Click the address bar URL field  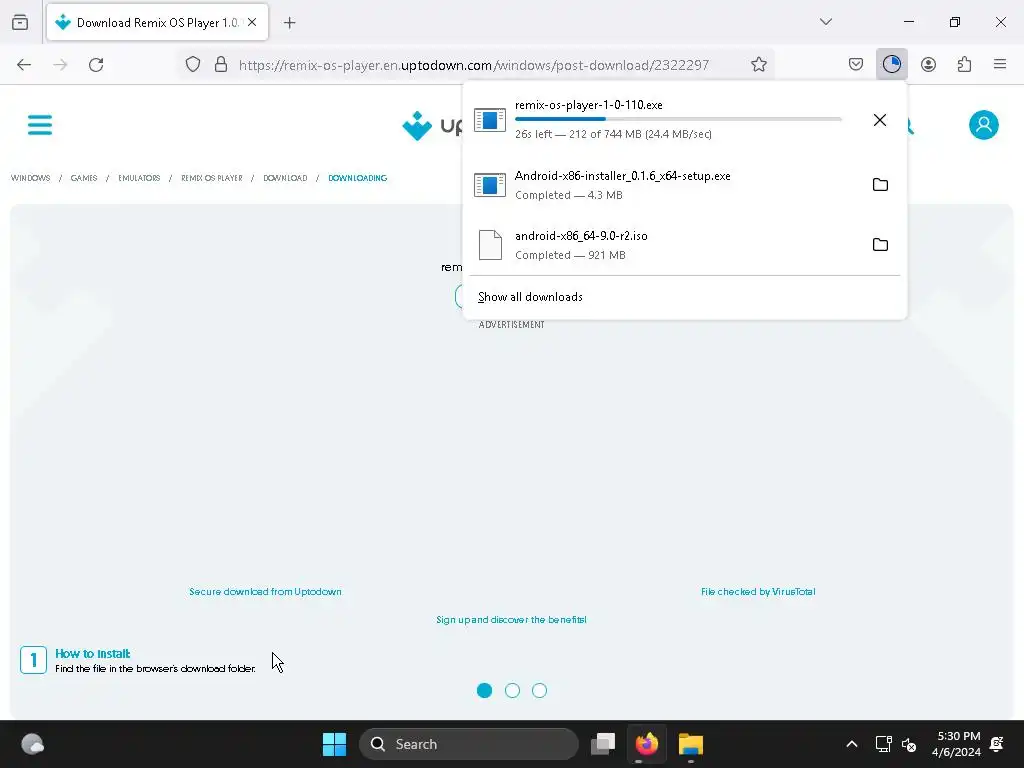coord(473,65)
